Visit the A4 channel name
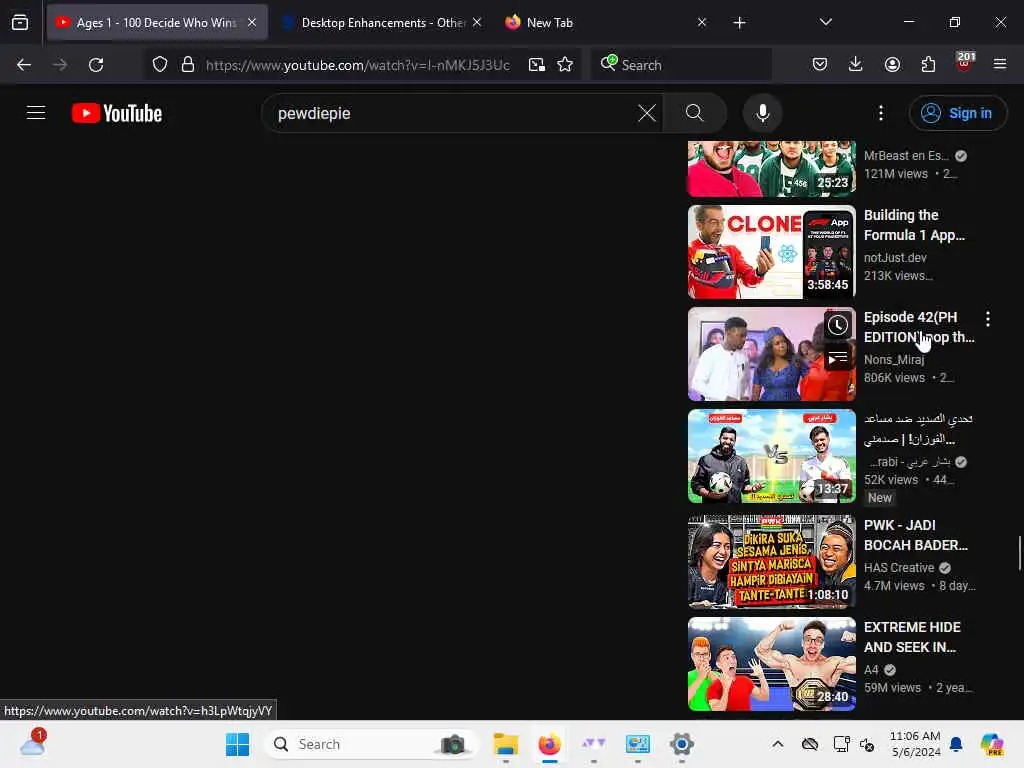Viewport: 1024px width, 768px height. (x=871, y=669)
